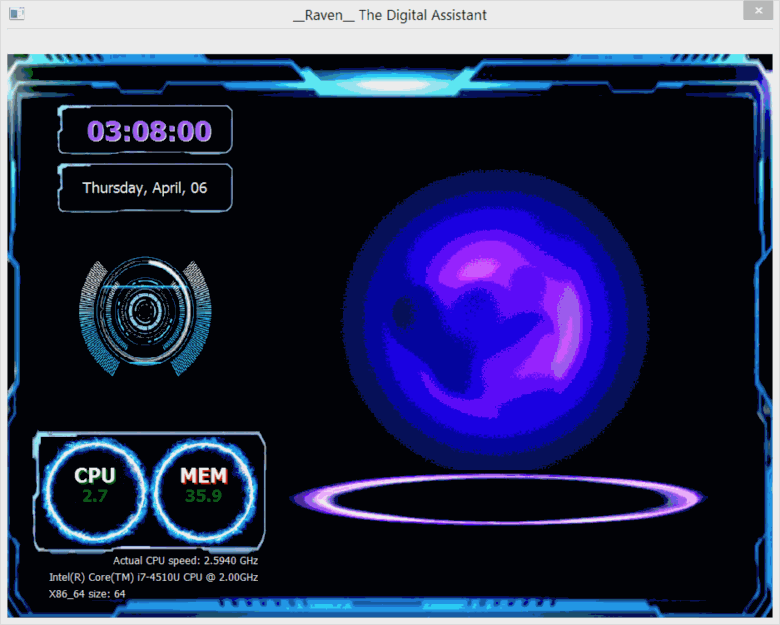The height and width of the screenshot is (625, 780).
Task: Click the 35.9 memory percentage value
Action: coord(203,496)
